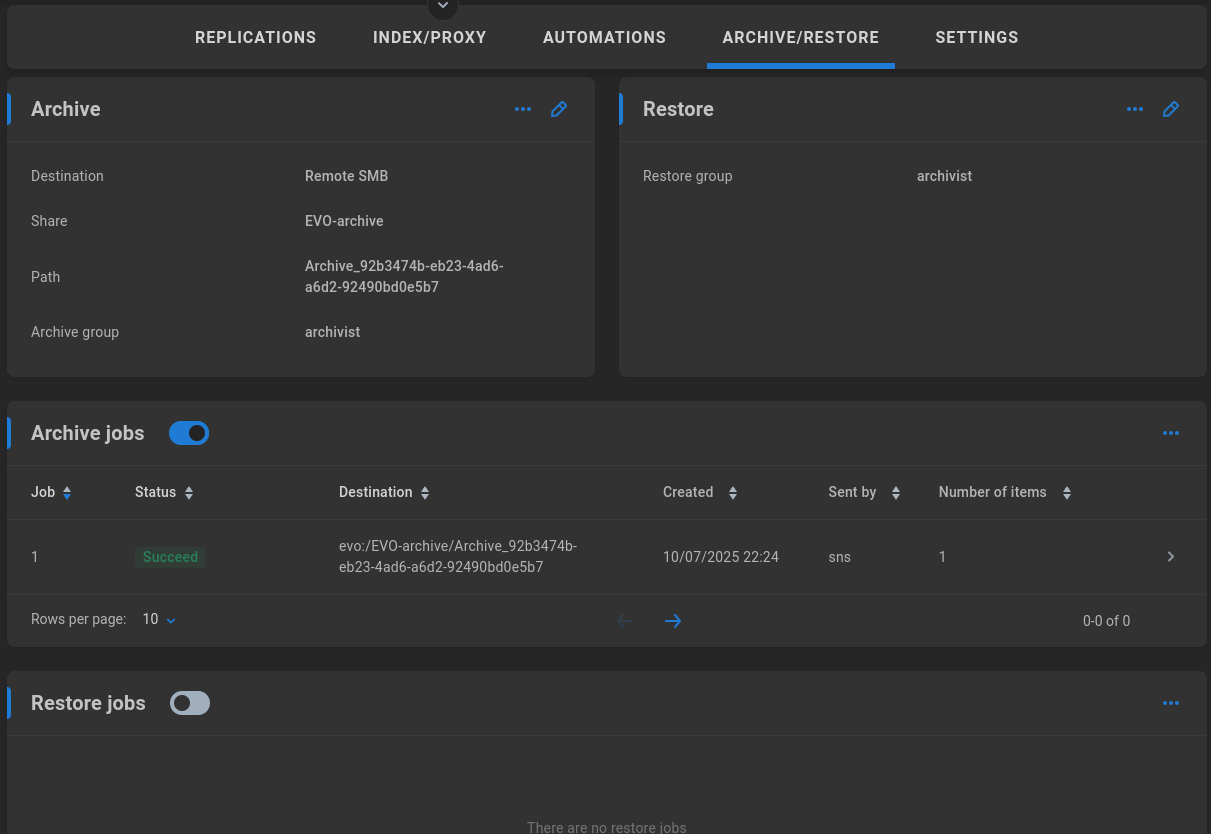This screenshot has height=834, width=1211.
Task: Switch to the Automations tab
Action: 604,38
